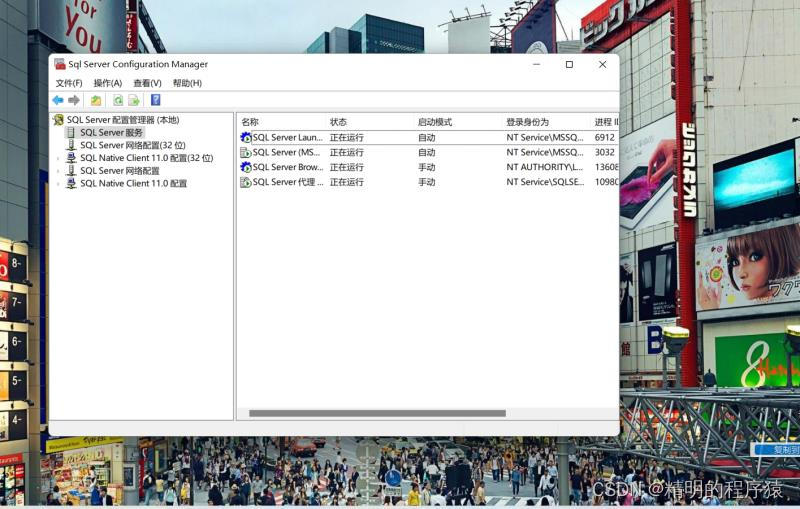Screen dimensions: 800x509
Task: Click process ID 6912 cell
Action: (605, 138)
